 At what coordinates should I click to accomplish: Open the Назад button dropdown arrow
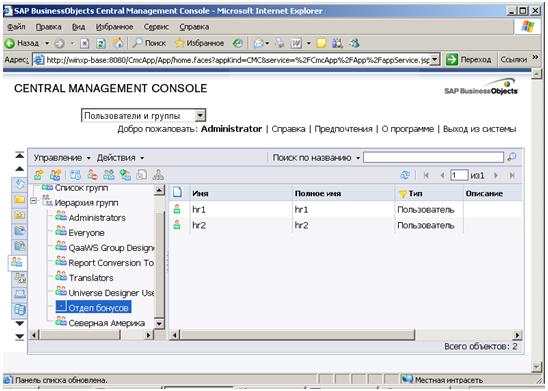coord(47,43)
